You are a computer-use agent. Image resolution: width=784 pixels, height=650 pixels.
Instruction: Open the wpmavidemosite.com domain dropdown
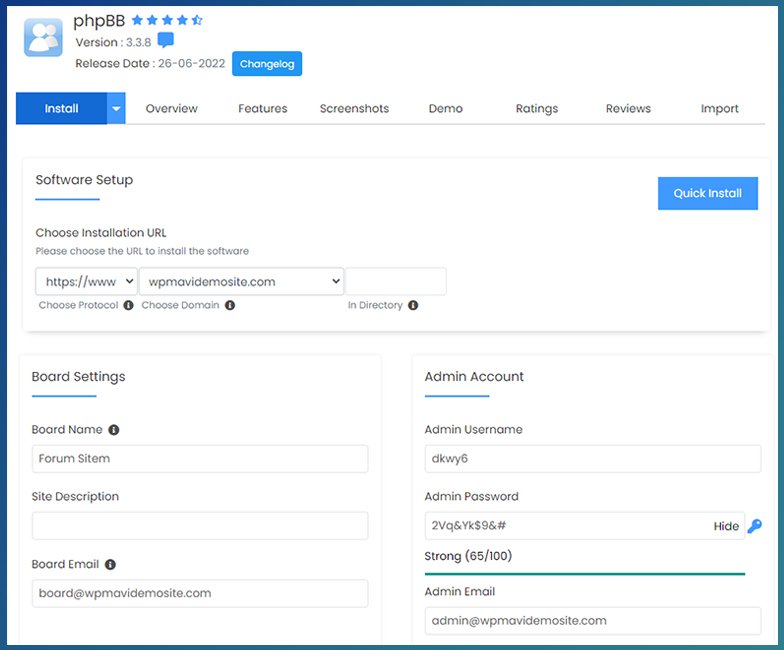tap(242, 282)
